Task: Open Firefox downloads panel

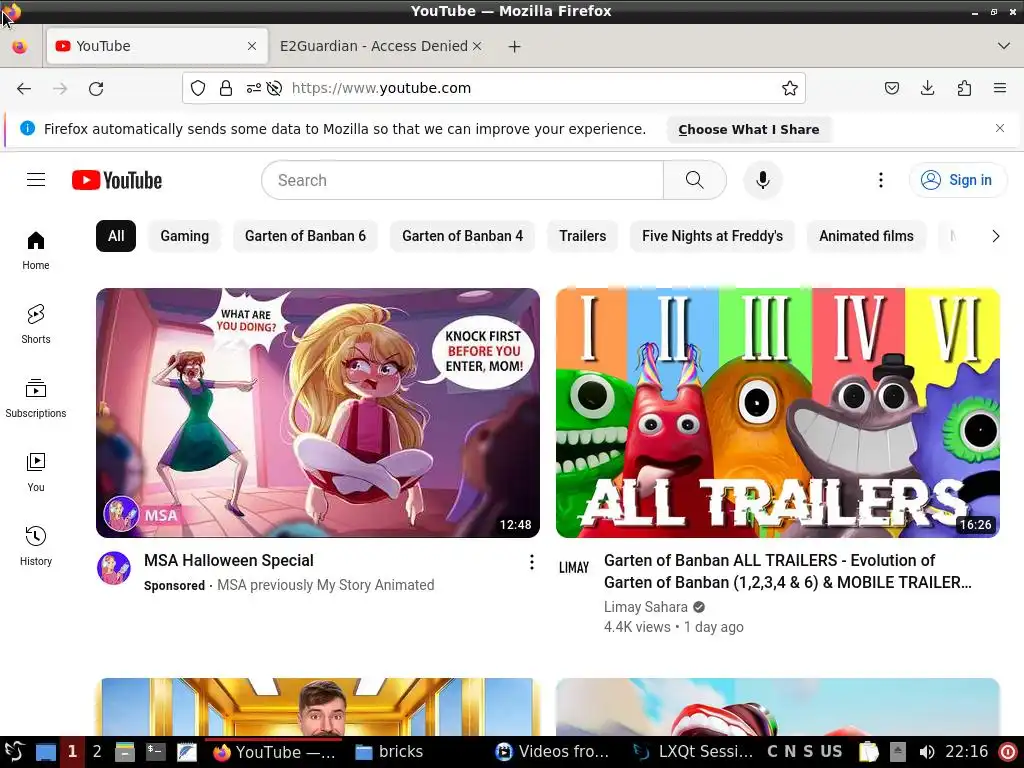Action: coord(927,88)
